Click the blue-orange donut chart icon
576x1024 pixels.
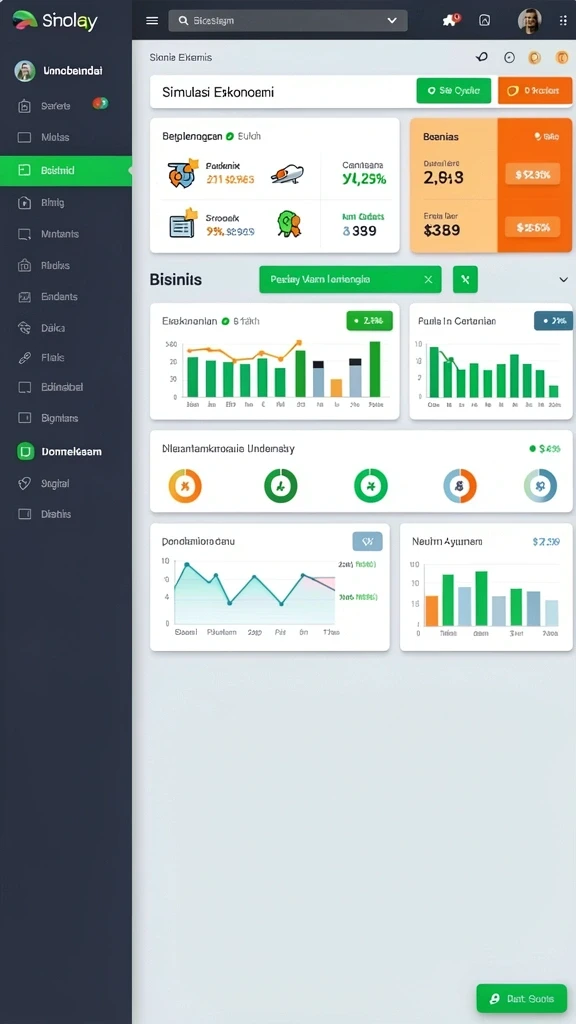(x=460, y=486)
